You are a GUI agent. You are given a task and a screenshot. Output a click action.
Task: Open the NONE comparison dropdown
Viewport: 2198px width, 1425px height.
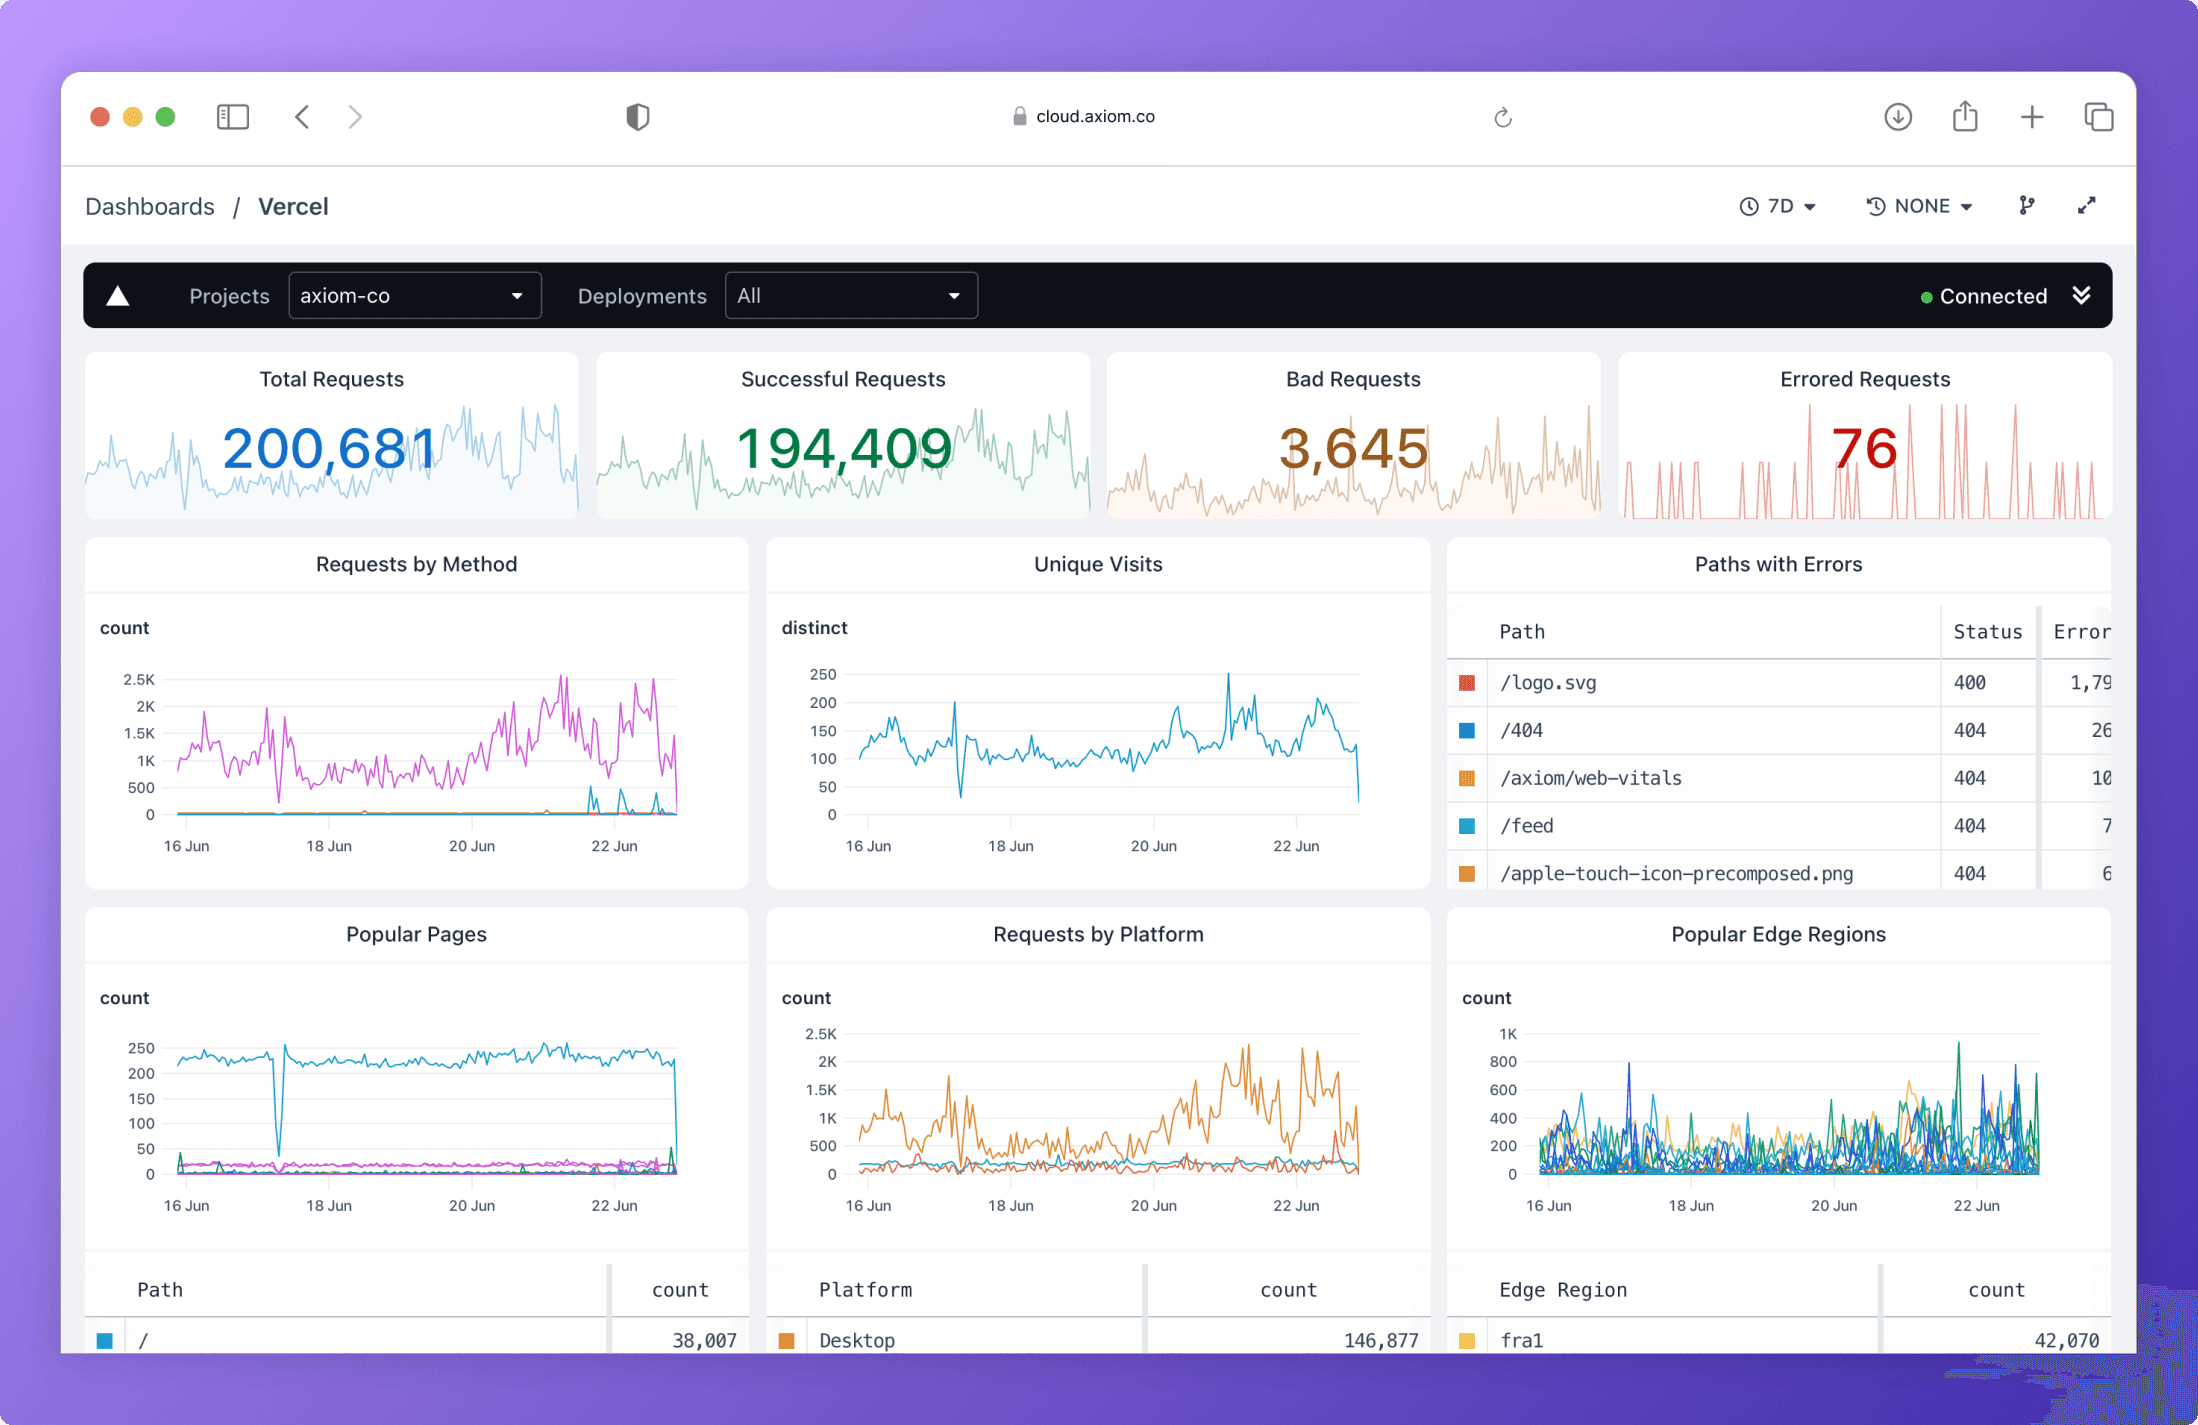[1919, 206]
